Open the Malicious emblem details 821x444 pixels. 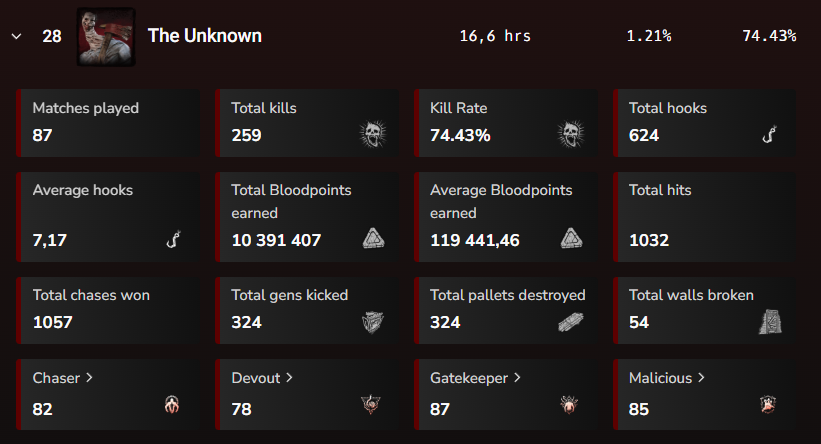tap(667, 378)
